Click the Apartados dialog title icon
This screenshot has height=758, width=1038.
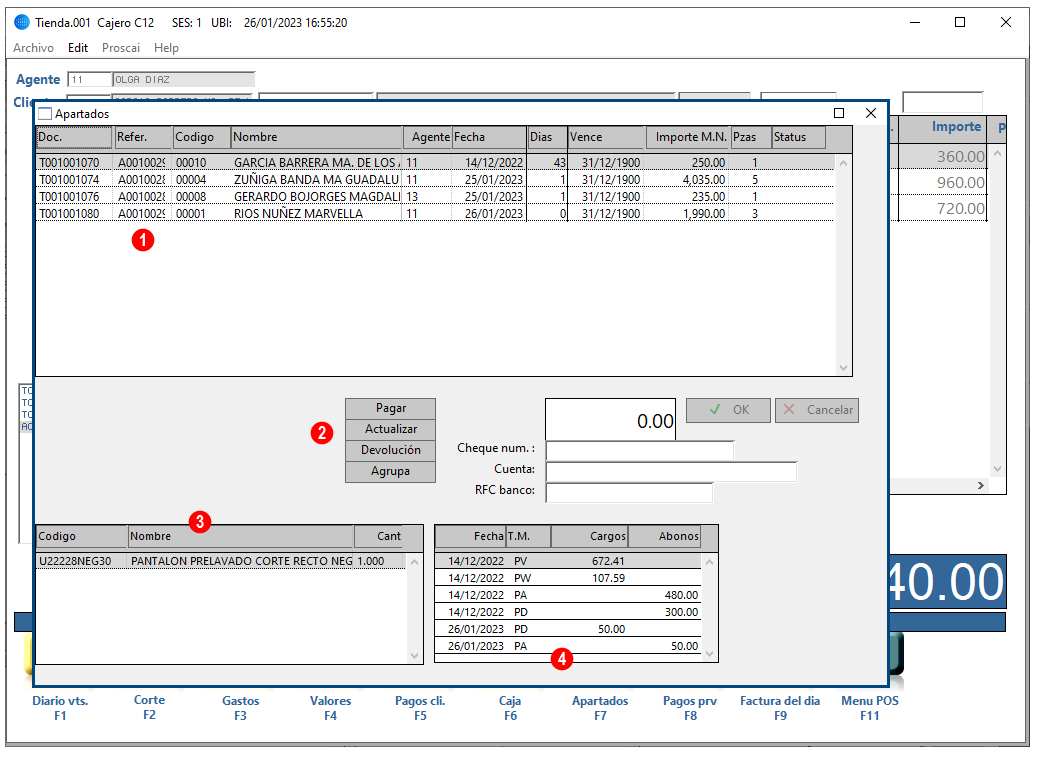click(45, 114)
